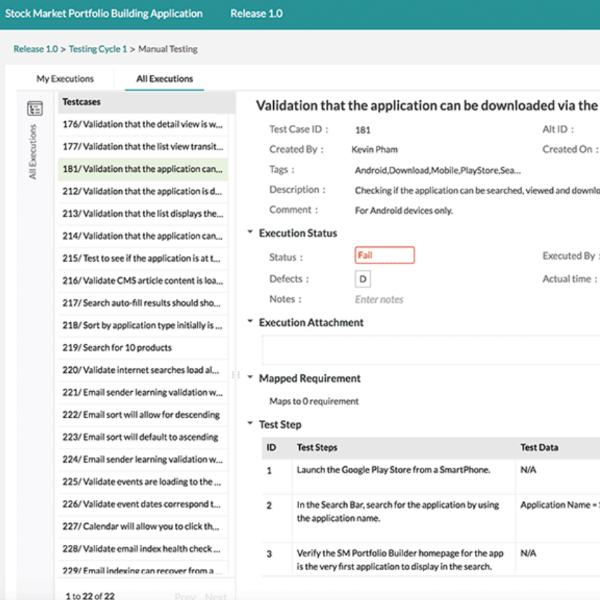
Task: Collapse the Mapped Requirement section
Action: pyautogui.click(x=250, y=377)
